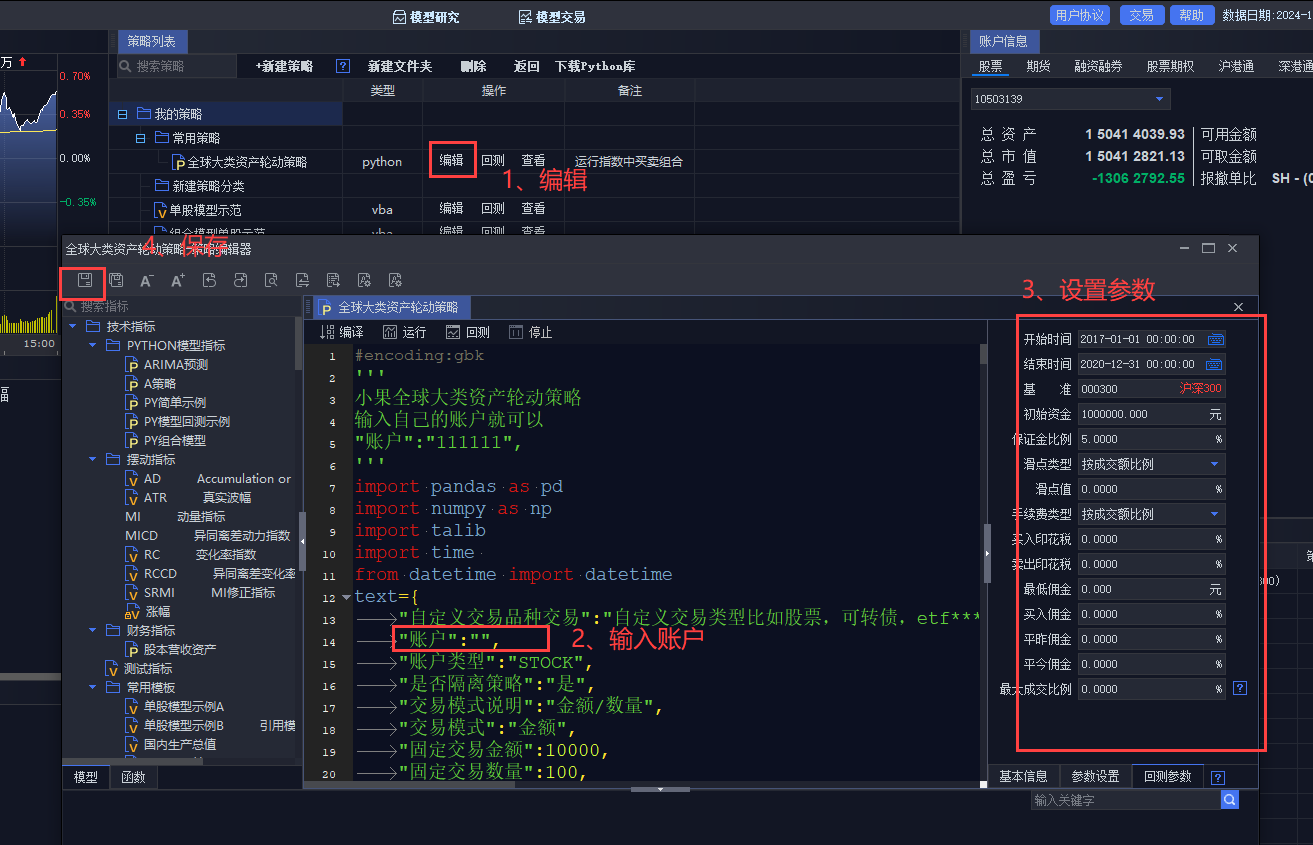Click 编辑 for 全球大类资产轮动策略
The image size is (1313, 845).
(x=452, y=160)
